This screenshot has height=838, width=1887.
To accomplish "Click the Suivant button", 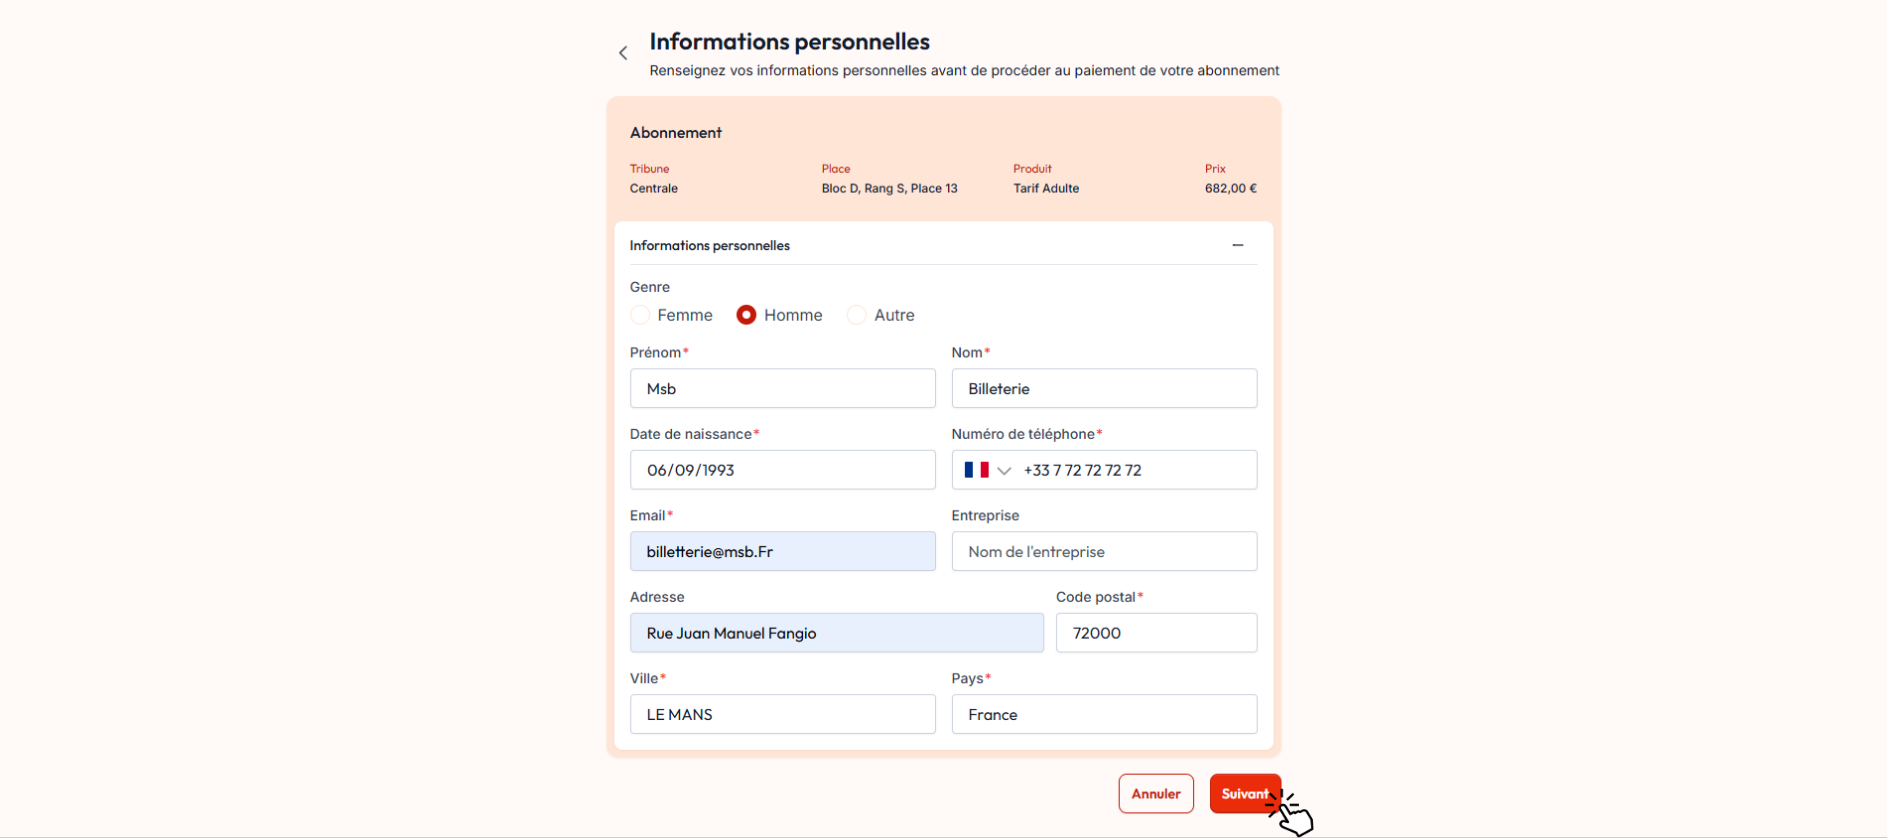I will tap(1245, 794).
